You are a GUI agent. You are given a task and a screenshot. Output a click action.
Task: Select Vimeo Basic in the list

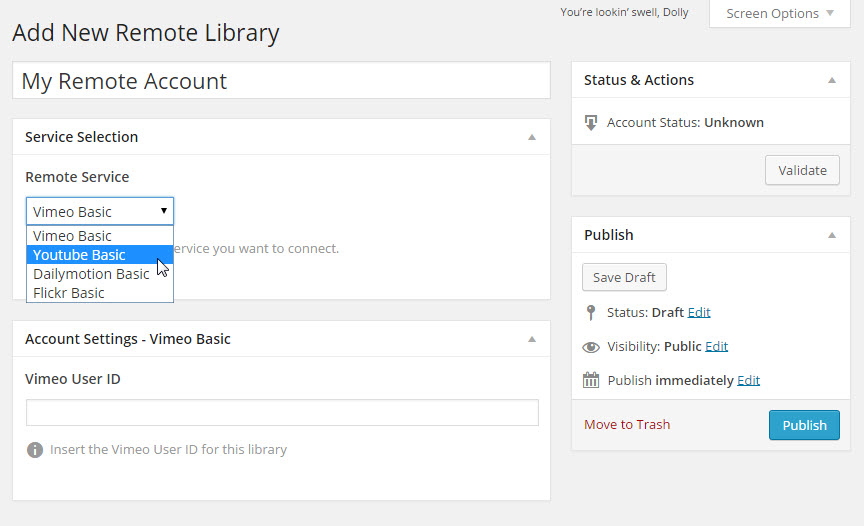tap(72, 236)
